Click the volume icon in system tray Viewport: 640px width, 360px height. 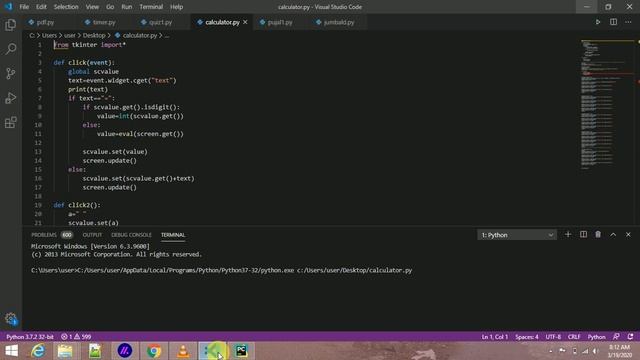click(596, 351)
